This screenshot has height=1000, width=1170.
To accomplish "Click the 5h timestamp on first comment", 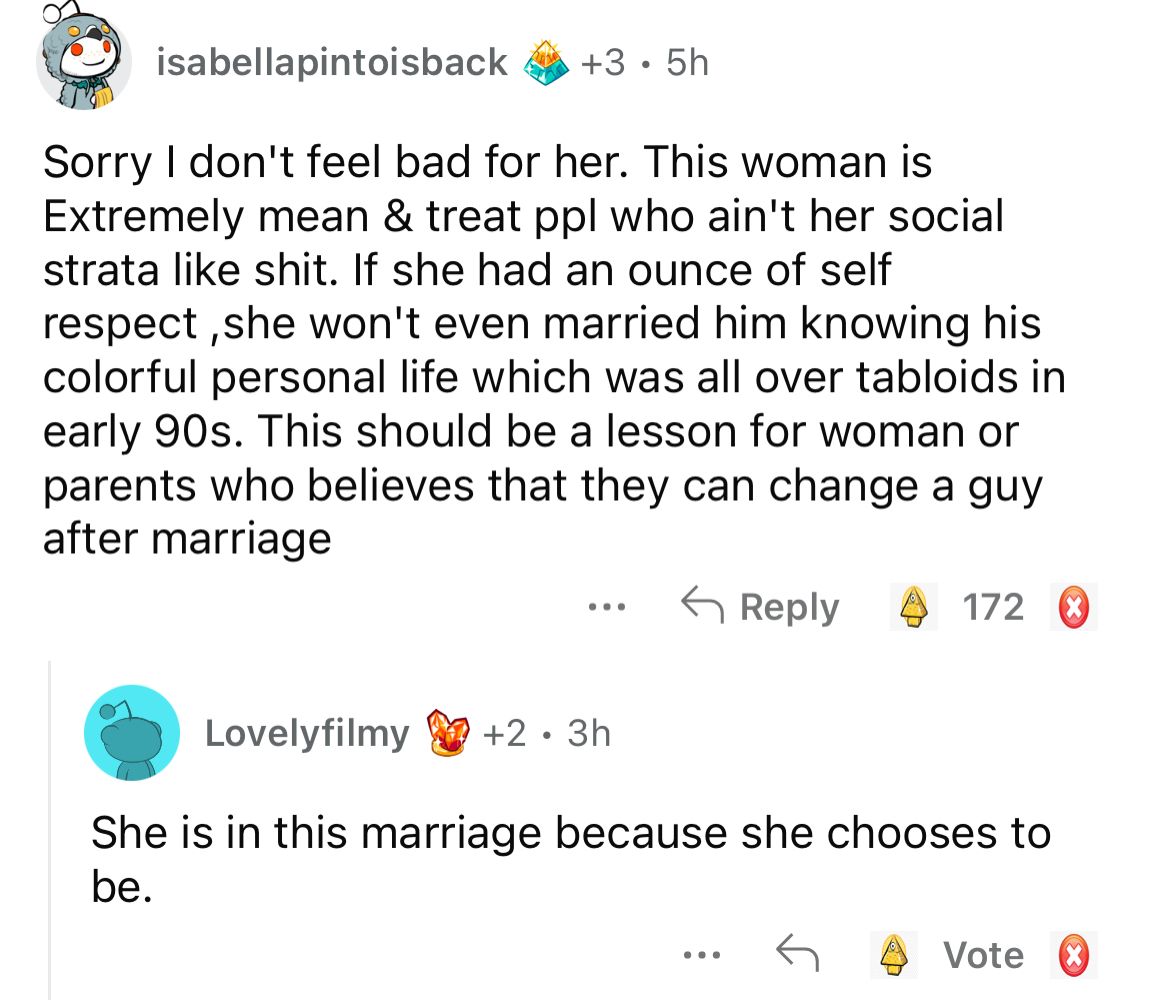I will (686, 62).
